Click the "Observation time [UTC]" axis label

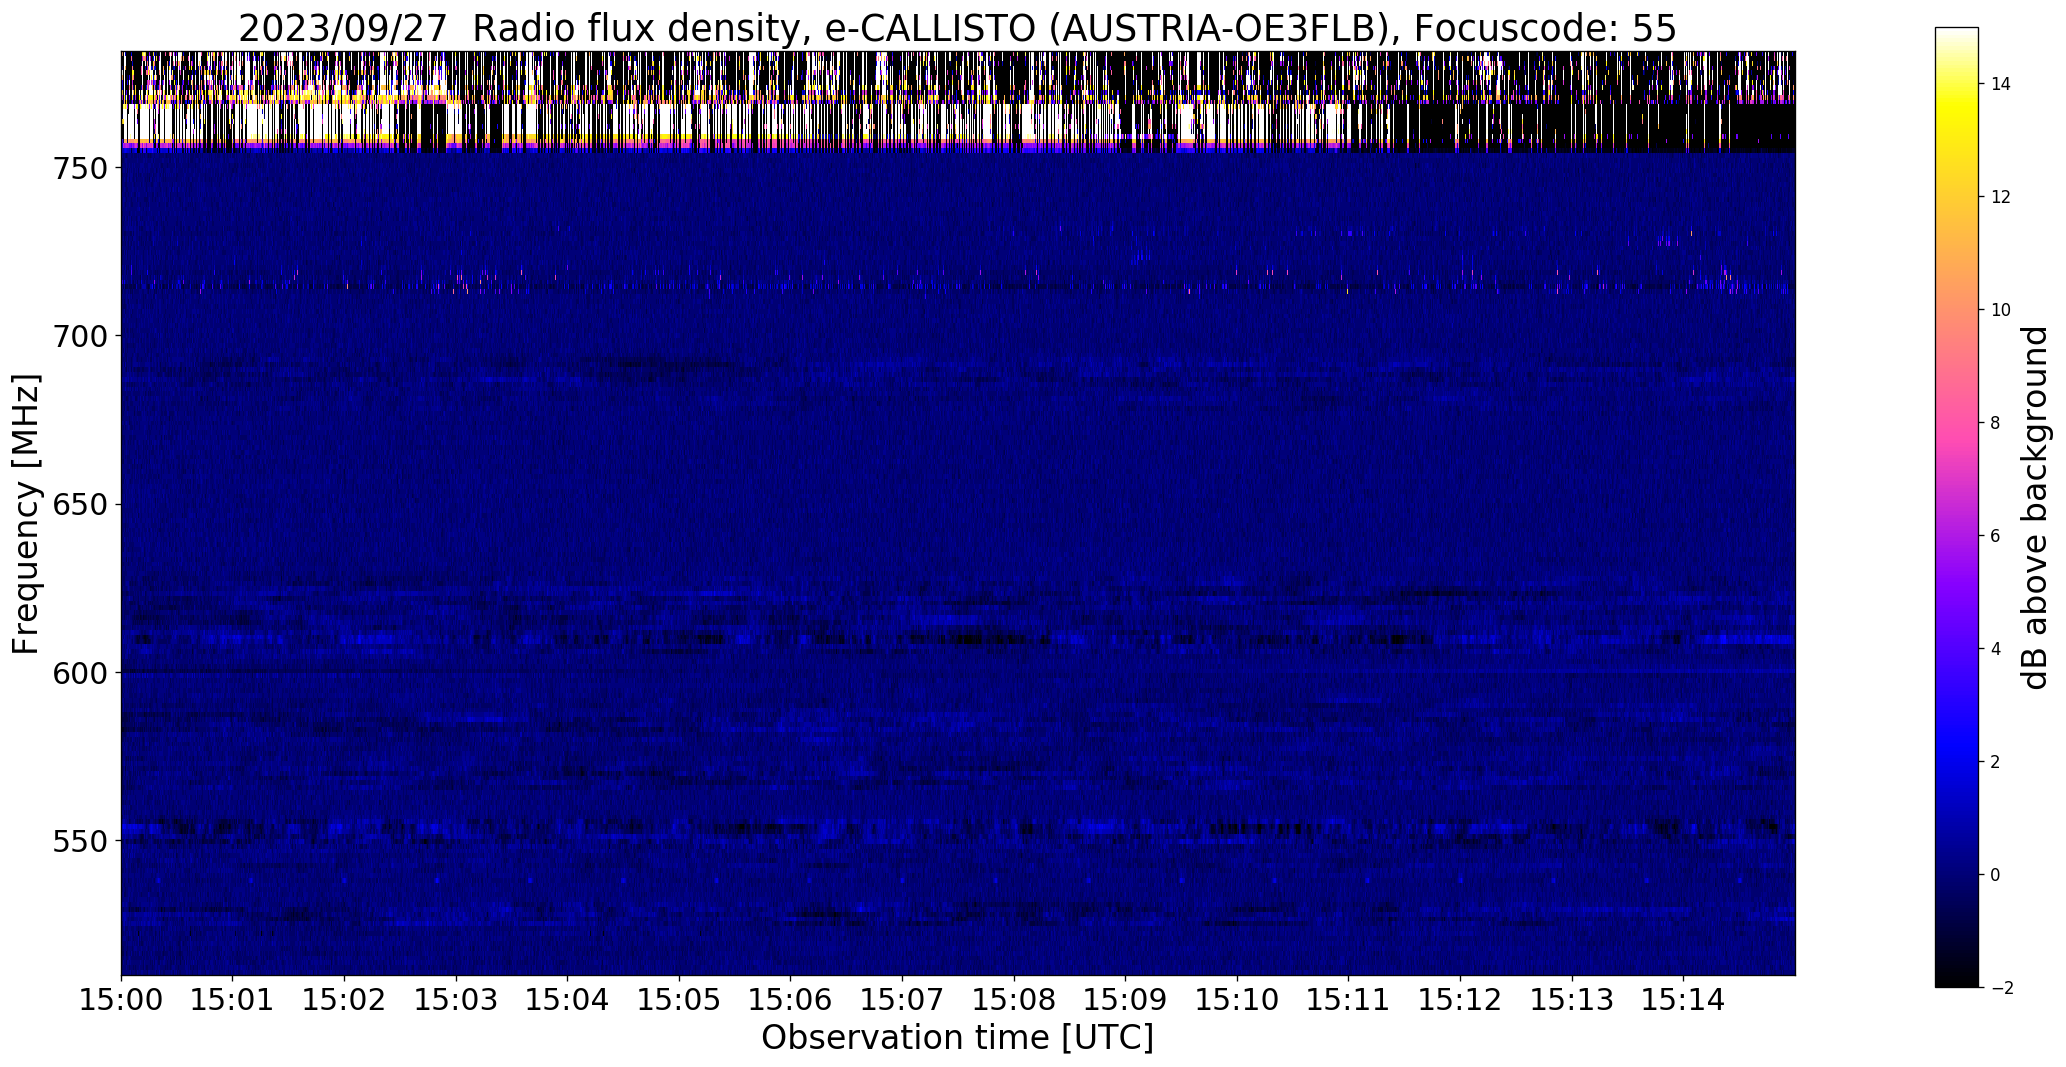pyautogui.click(x=957, y=1038)
